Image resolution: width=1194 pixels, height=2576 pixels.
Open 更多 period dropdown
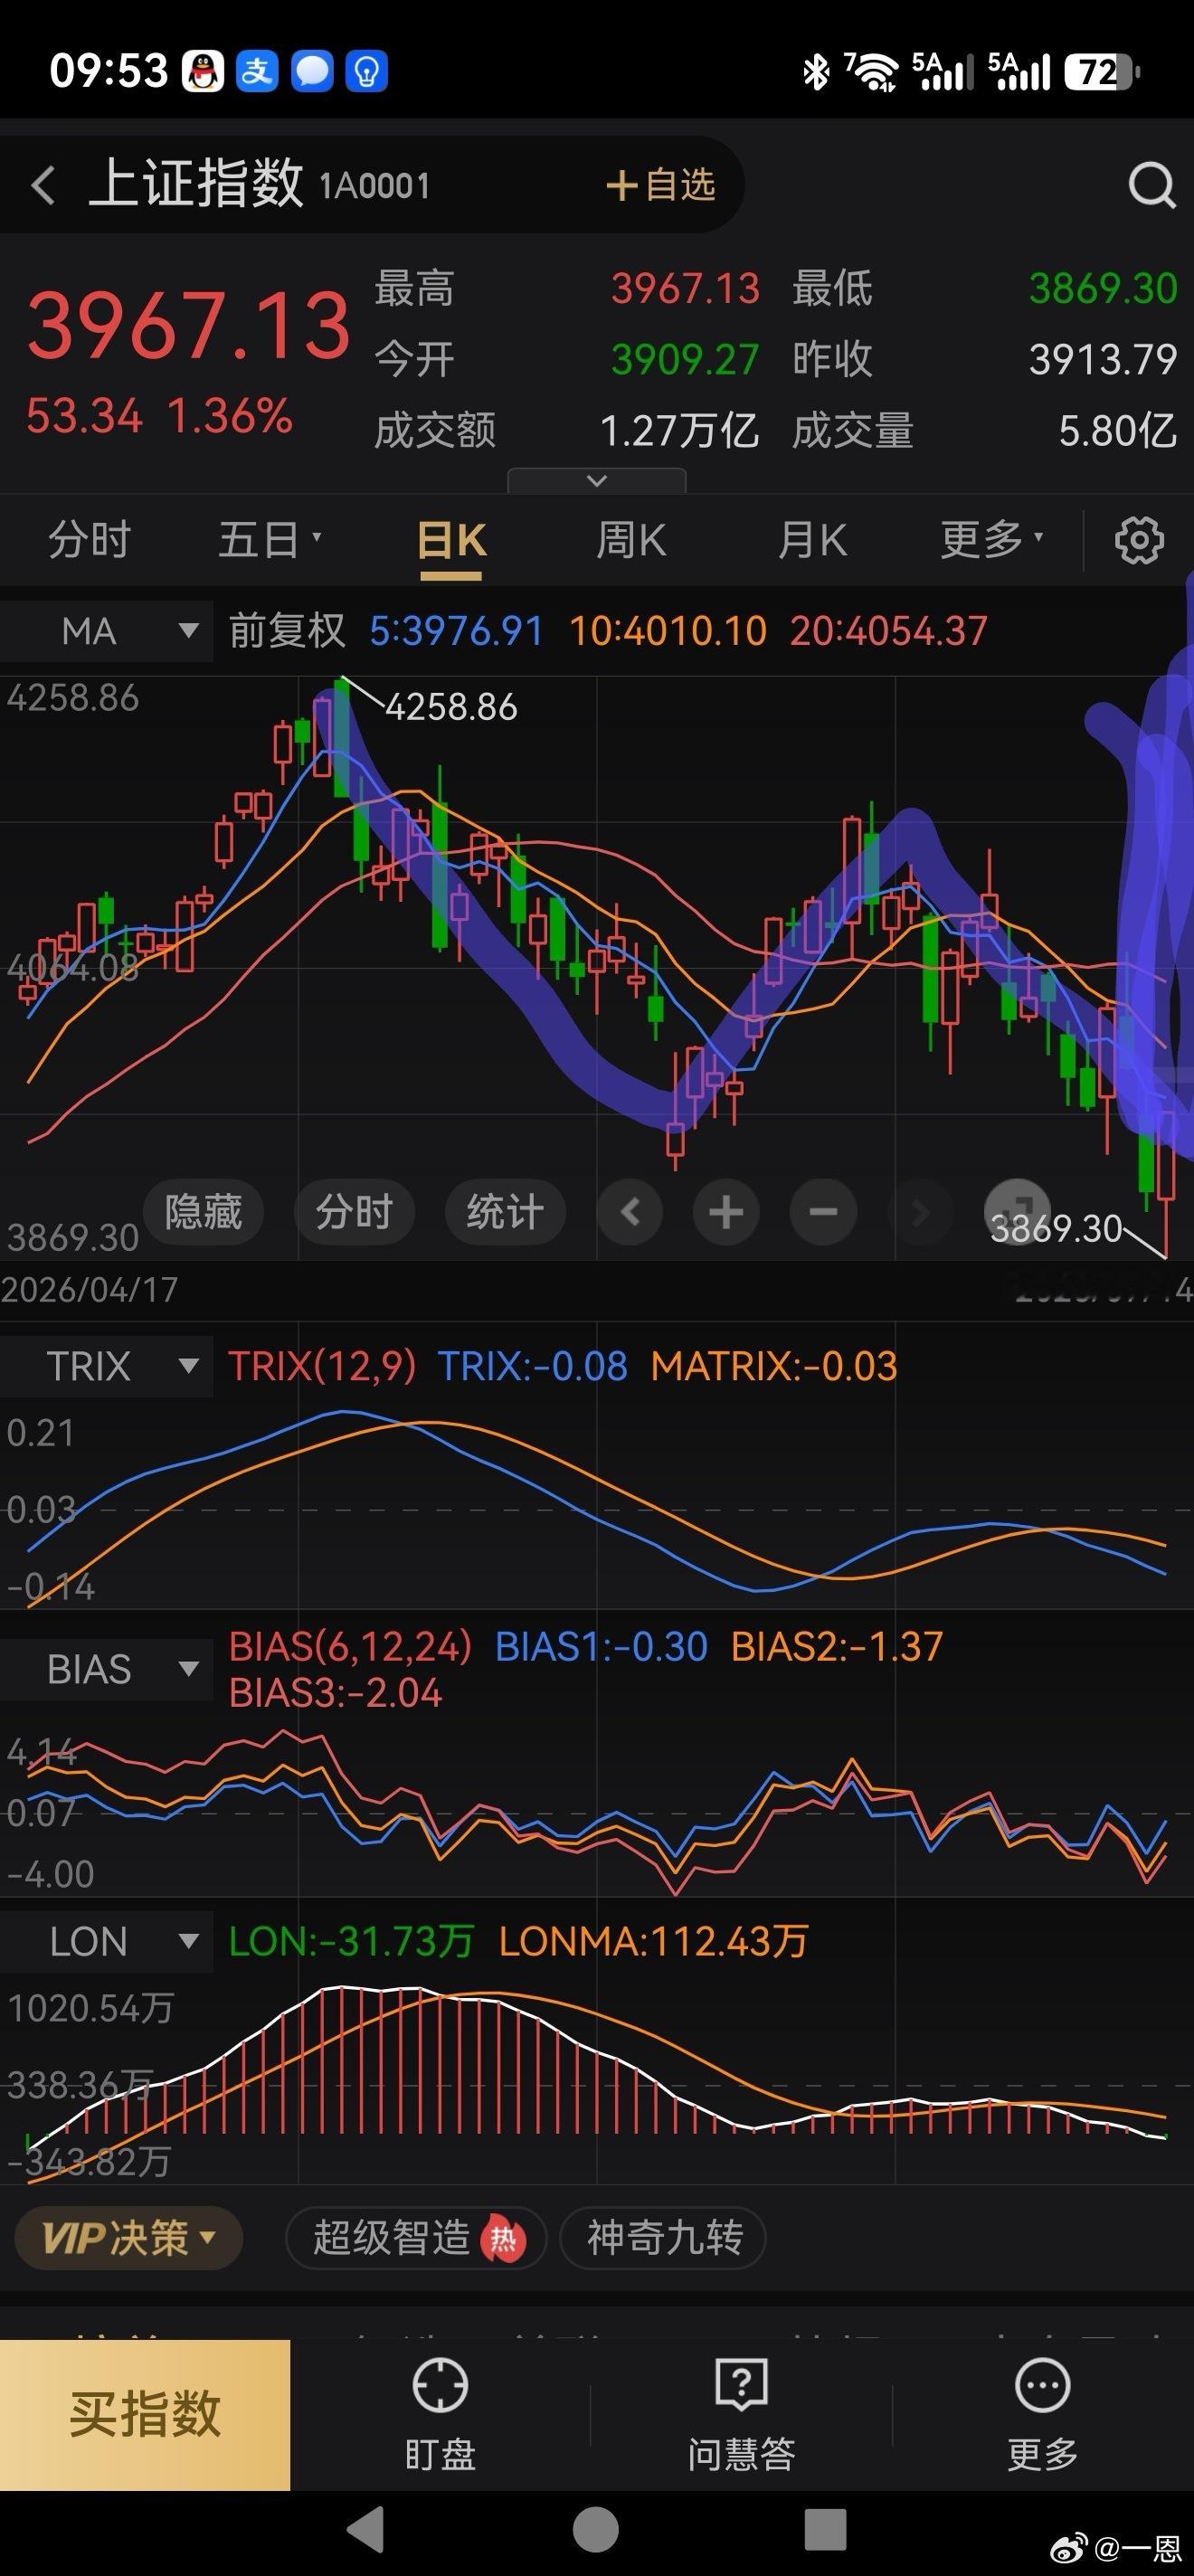click(x=991, y=540)
